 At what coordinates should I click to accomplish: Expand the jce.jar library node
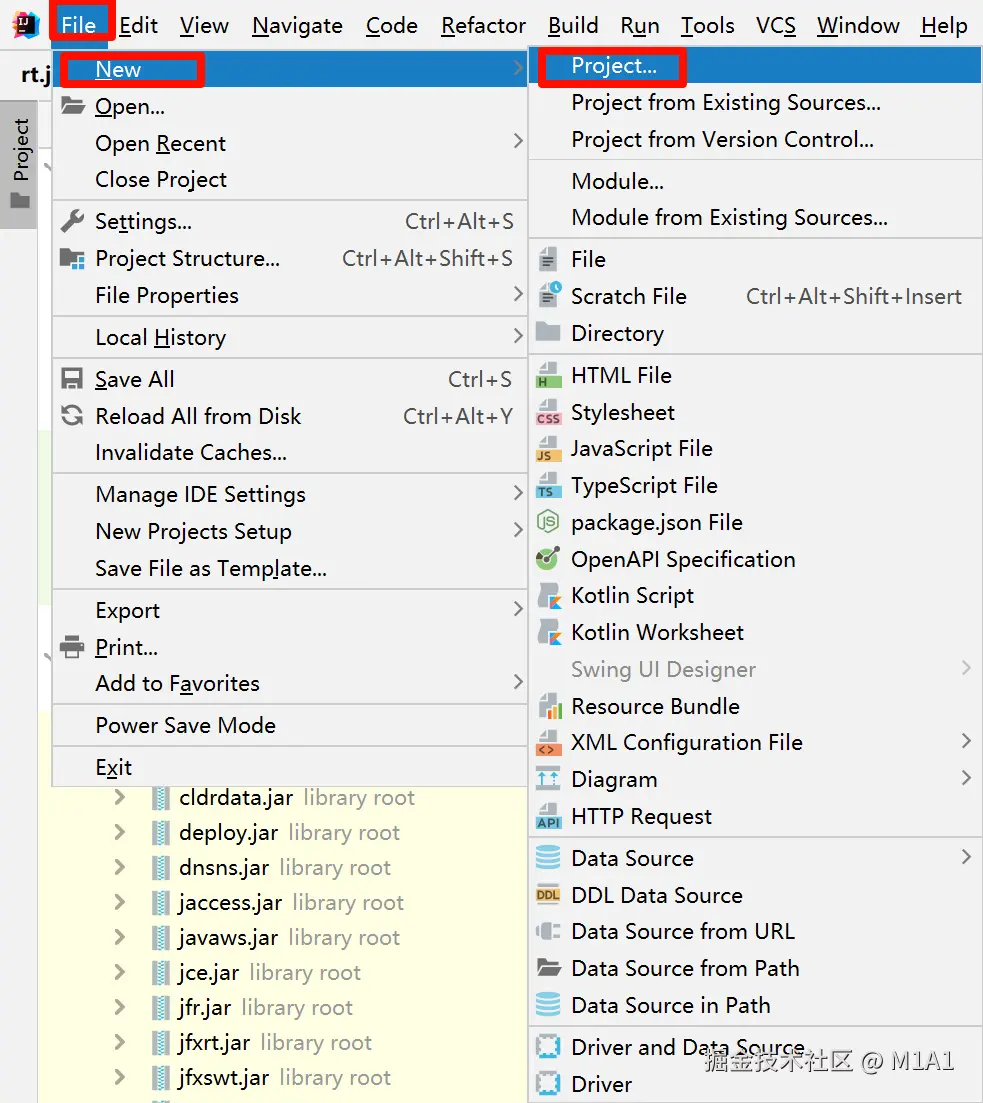click(x=120, y=972)
